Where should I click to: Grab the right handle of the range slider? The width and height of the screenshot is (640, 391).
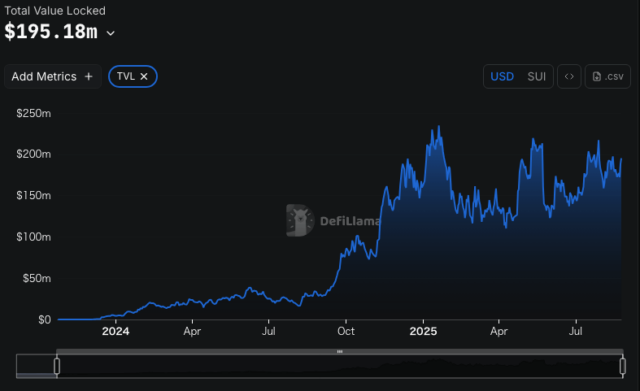pyautogui.click(x=622, y=366)
